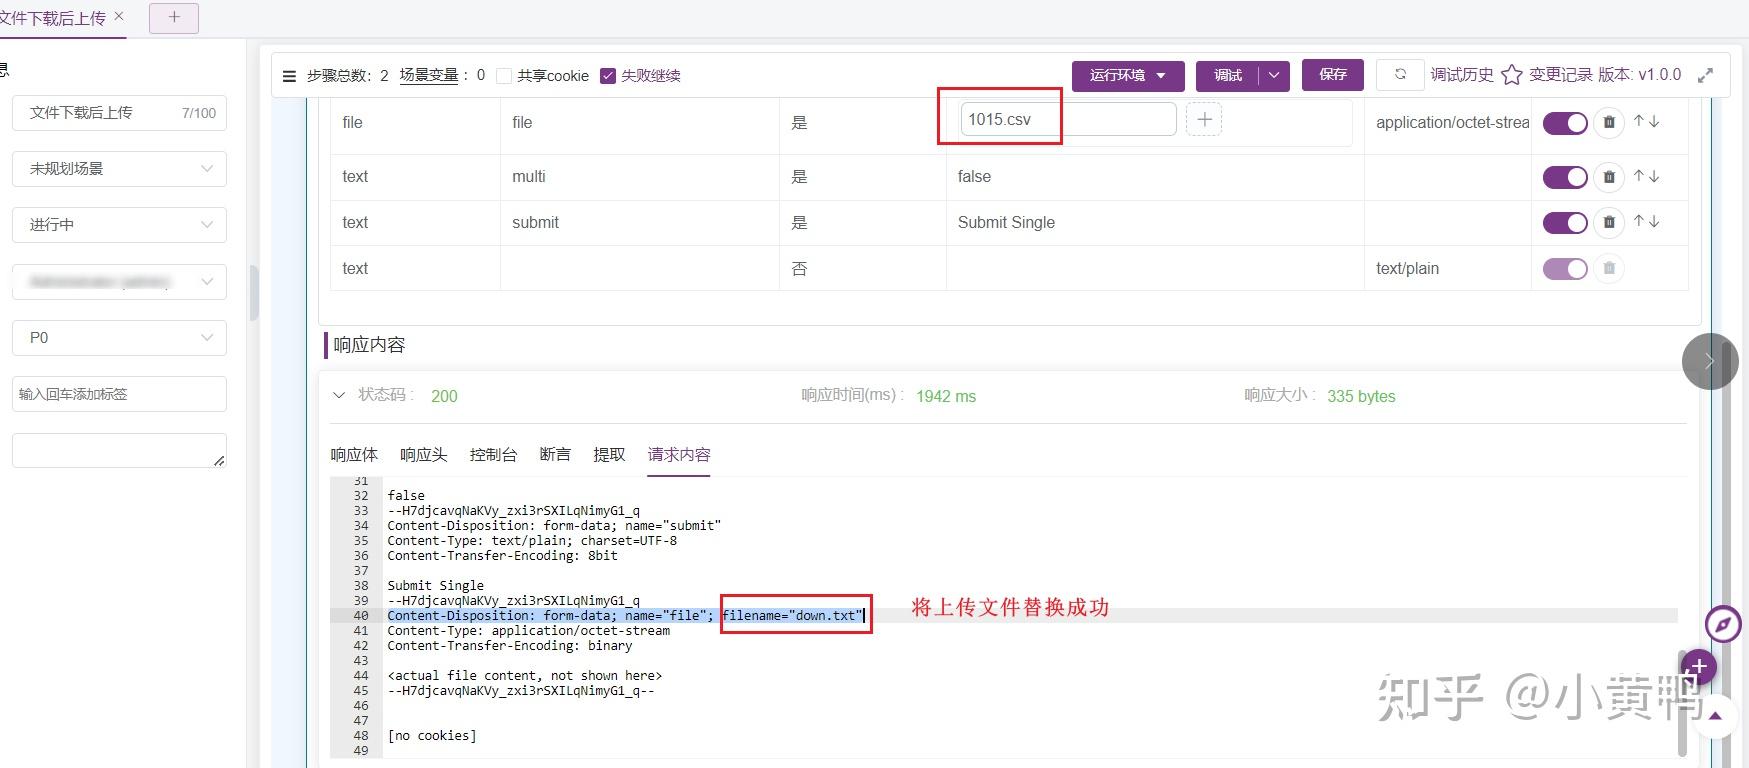Screen dimensions: 1749x768
Task: Switch to the 断言 tab
Action: [x=555, y=455]
